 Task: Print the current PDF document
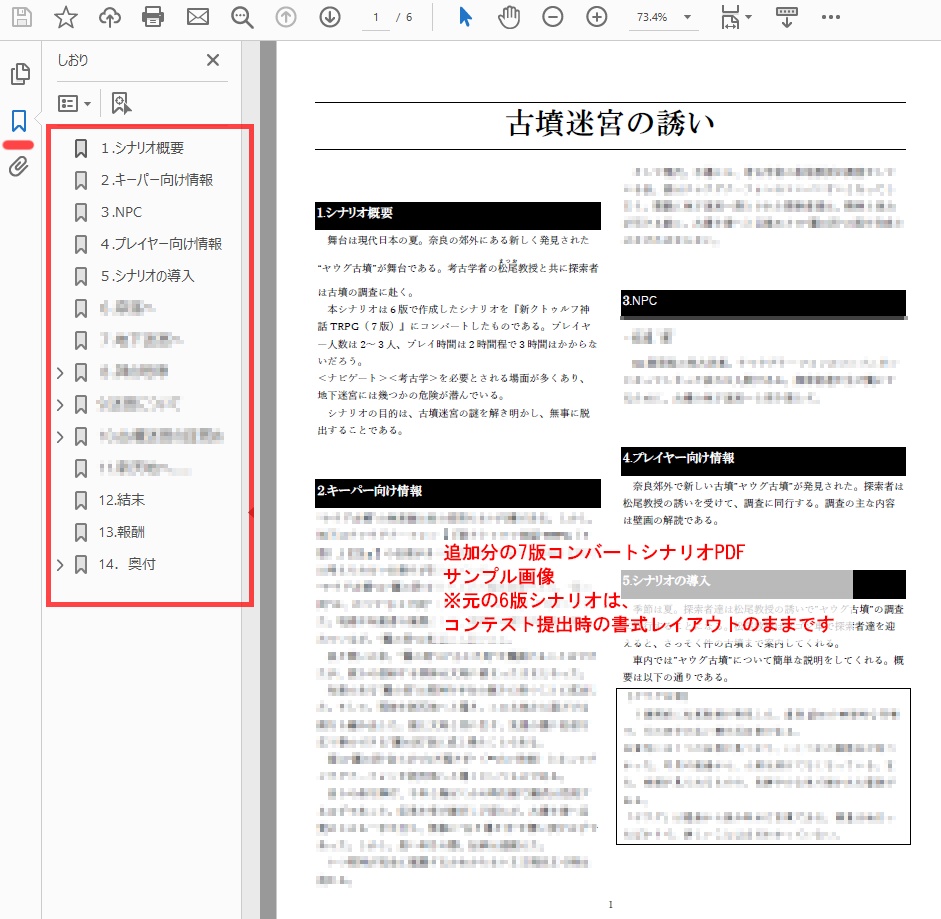(x=152, y=17)
